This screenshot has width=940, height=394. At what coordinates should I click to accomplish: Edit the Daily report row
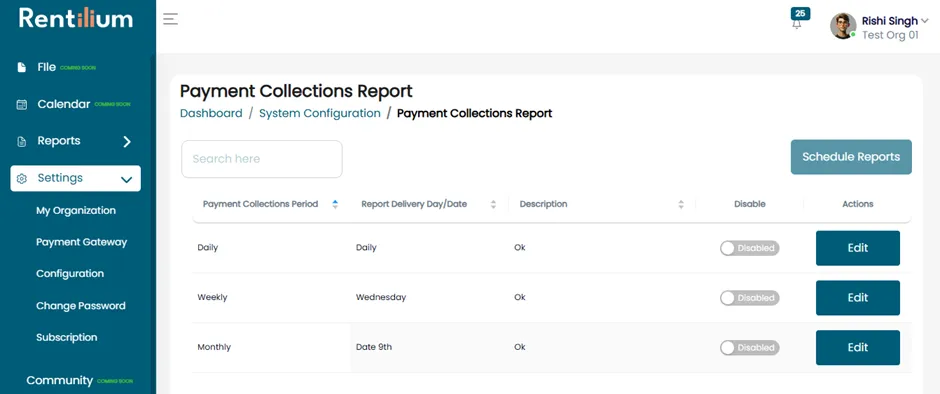pyautogui.click(x=857, y=248)
